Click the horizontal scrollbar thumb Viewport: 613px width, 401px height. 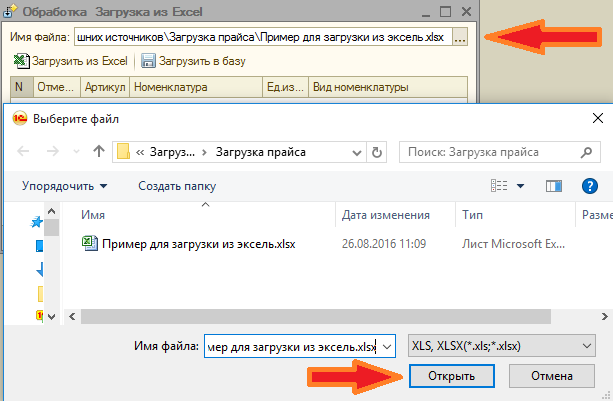coord(316,316)
